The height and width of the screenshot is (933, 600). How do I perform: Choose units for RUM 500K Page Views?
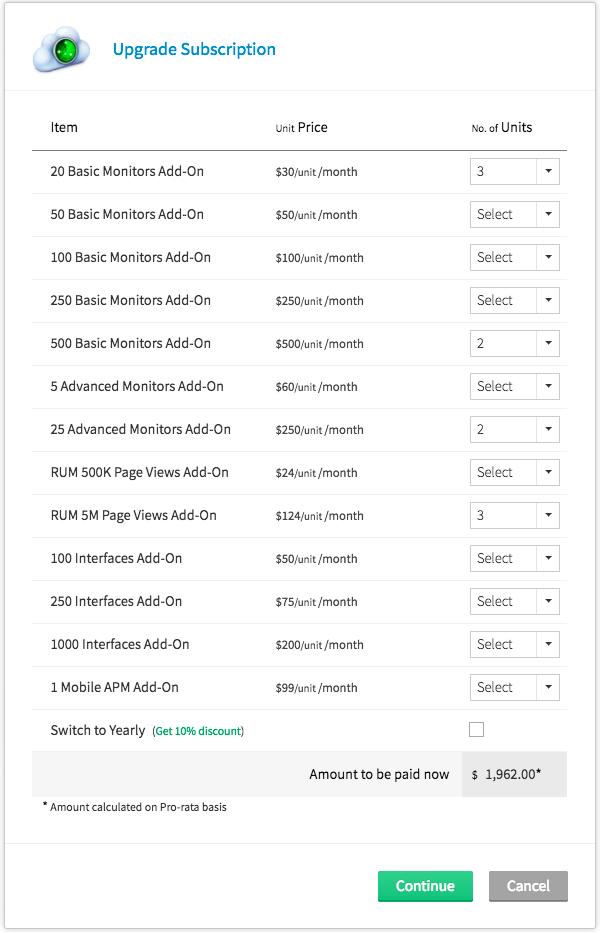(x=514, y=473)
